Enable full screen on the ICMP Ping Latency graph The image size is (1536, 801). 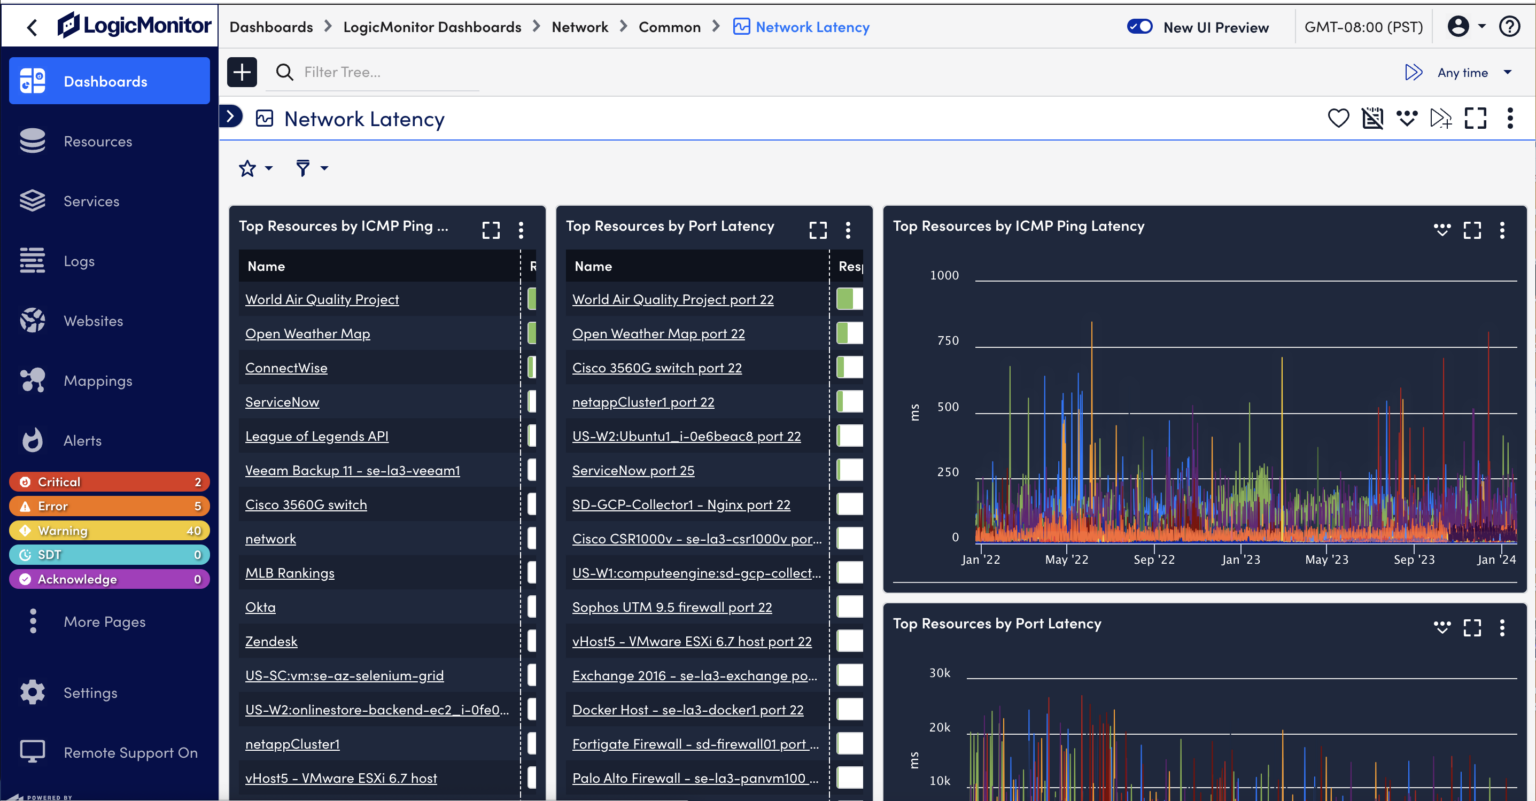click(x=1472, y=229)
